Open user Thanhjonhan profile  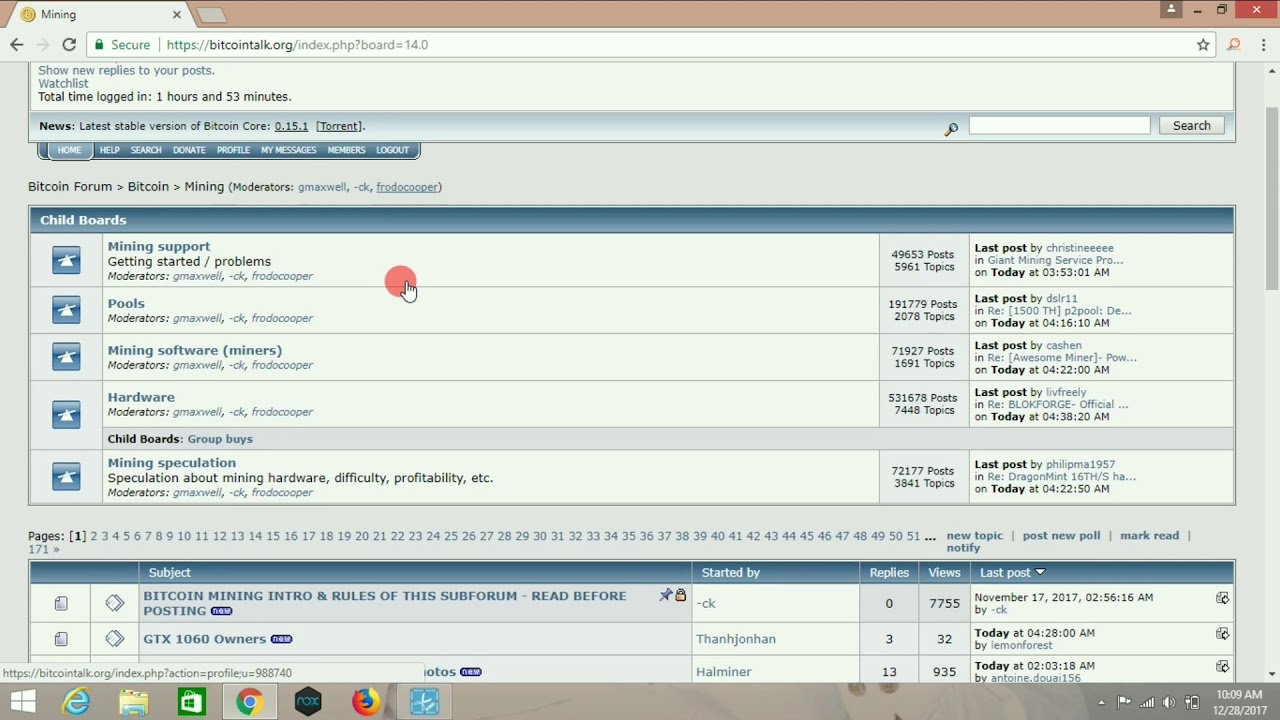point(736,639)
